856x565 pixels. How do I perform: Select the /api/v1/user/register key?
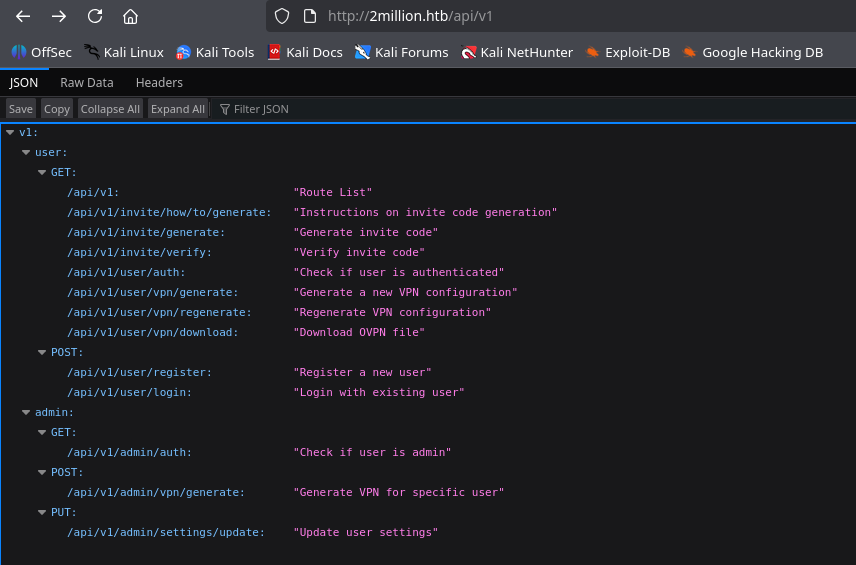coord(139,372)
